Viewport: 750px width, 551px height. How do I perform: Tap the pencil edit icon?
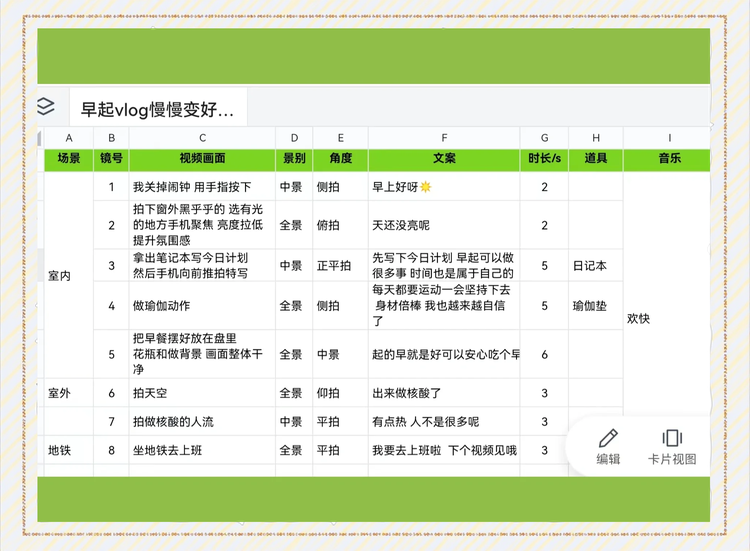point(608,438)
